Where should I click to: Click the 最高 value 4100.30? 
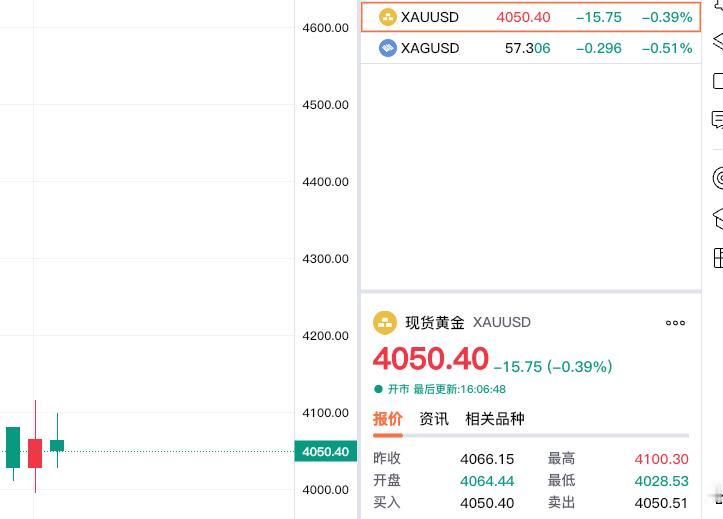[661, 459]
